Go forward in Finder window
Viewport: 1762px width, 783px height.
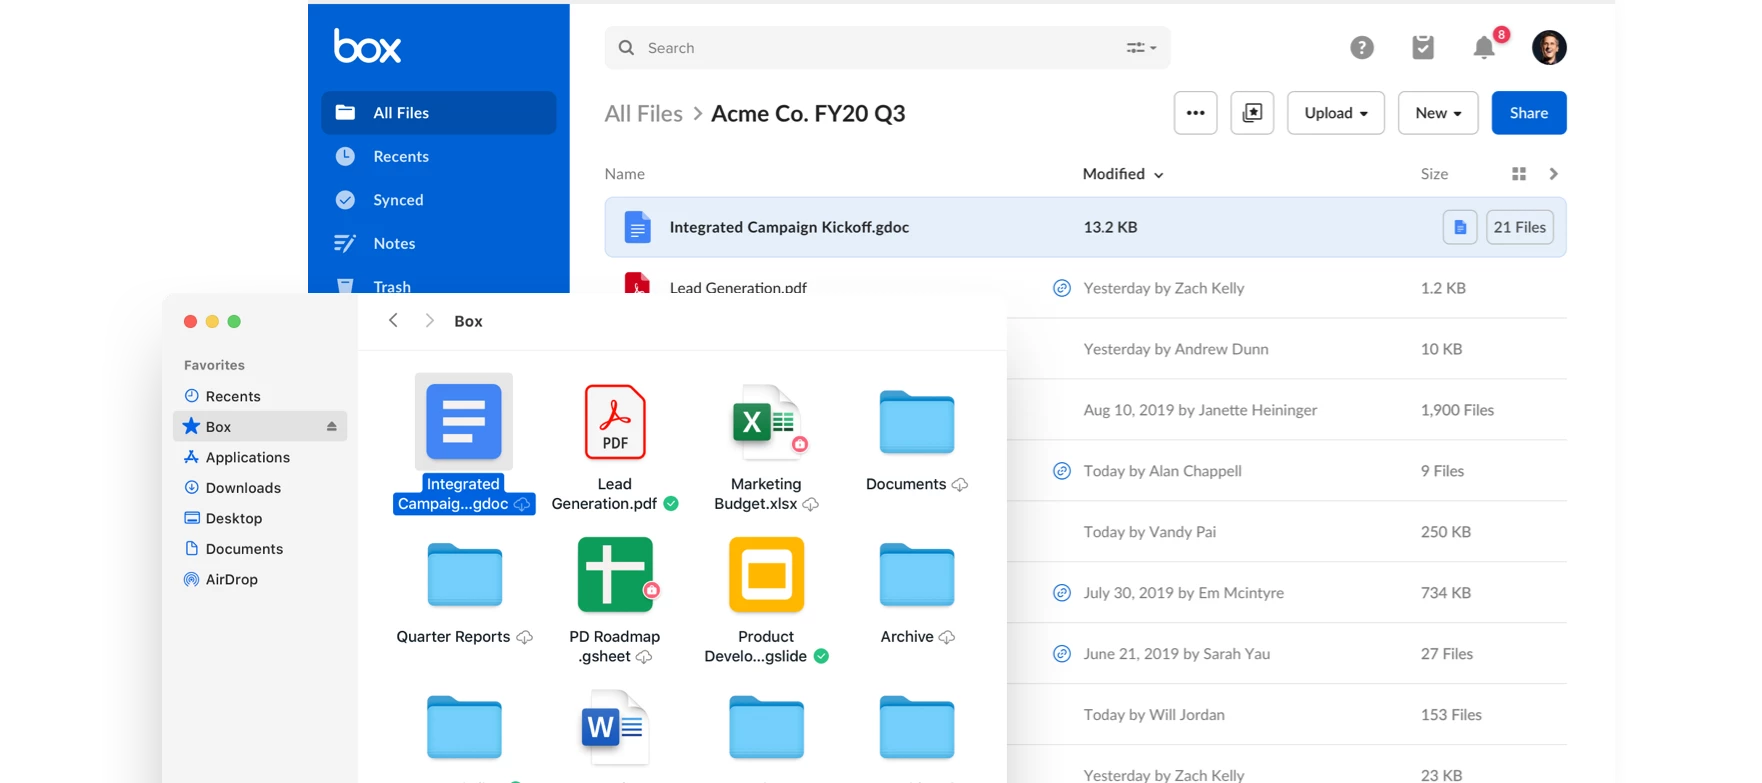(429, 320)
